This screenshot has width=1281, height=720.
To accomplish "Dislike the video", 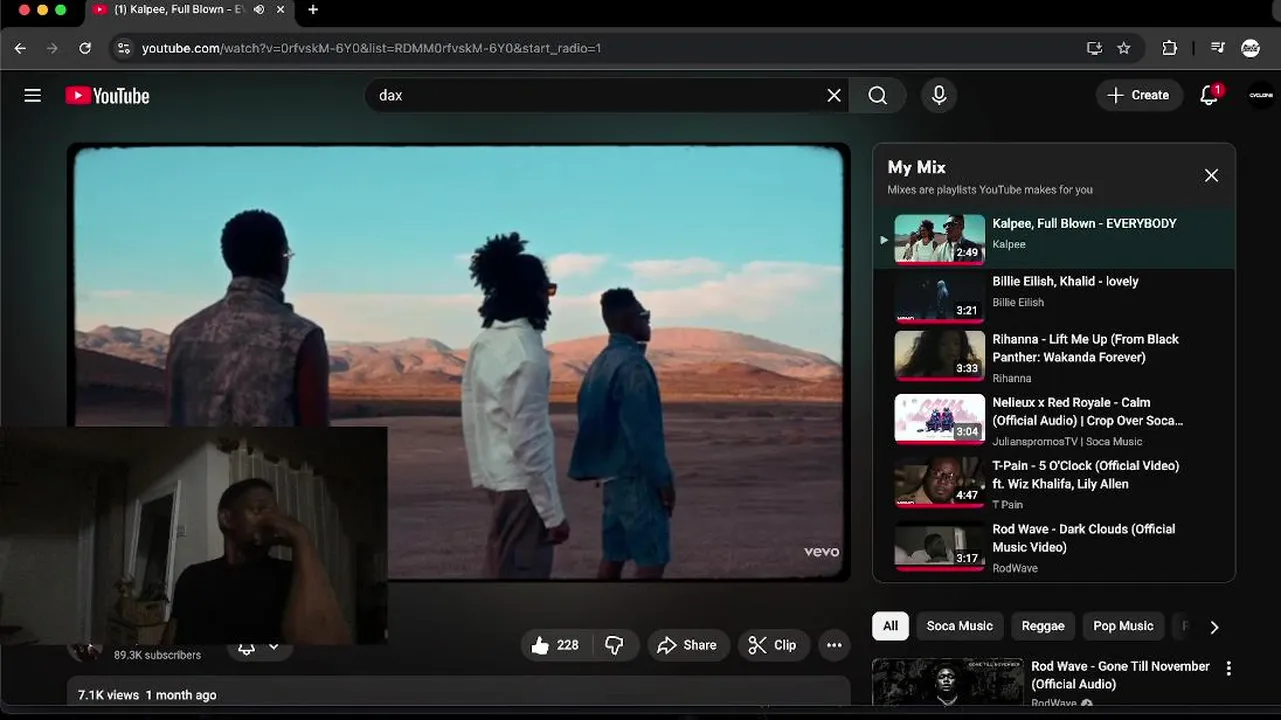I will coord(615,645).
